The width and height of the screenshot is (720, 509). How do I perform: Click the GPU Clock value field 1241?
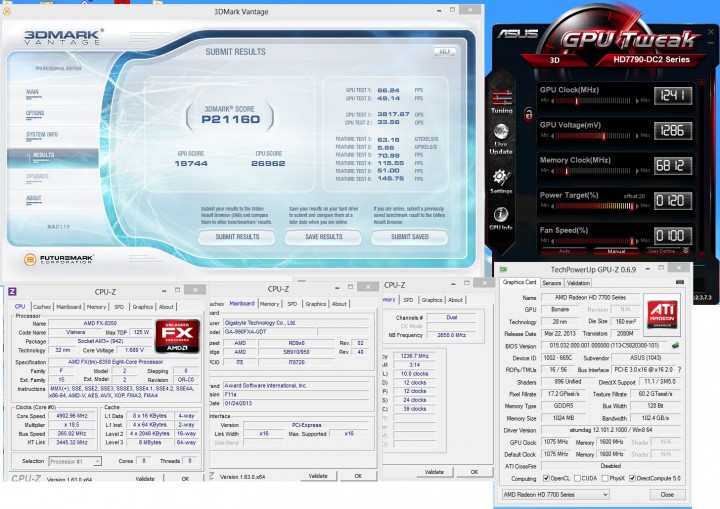click(673, 96)
